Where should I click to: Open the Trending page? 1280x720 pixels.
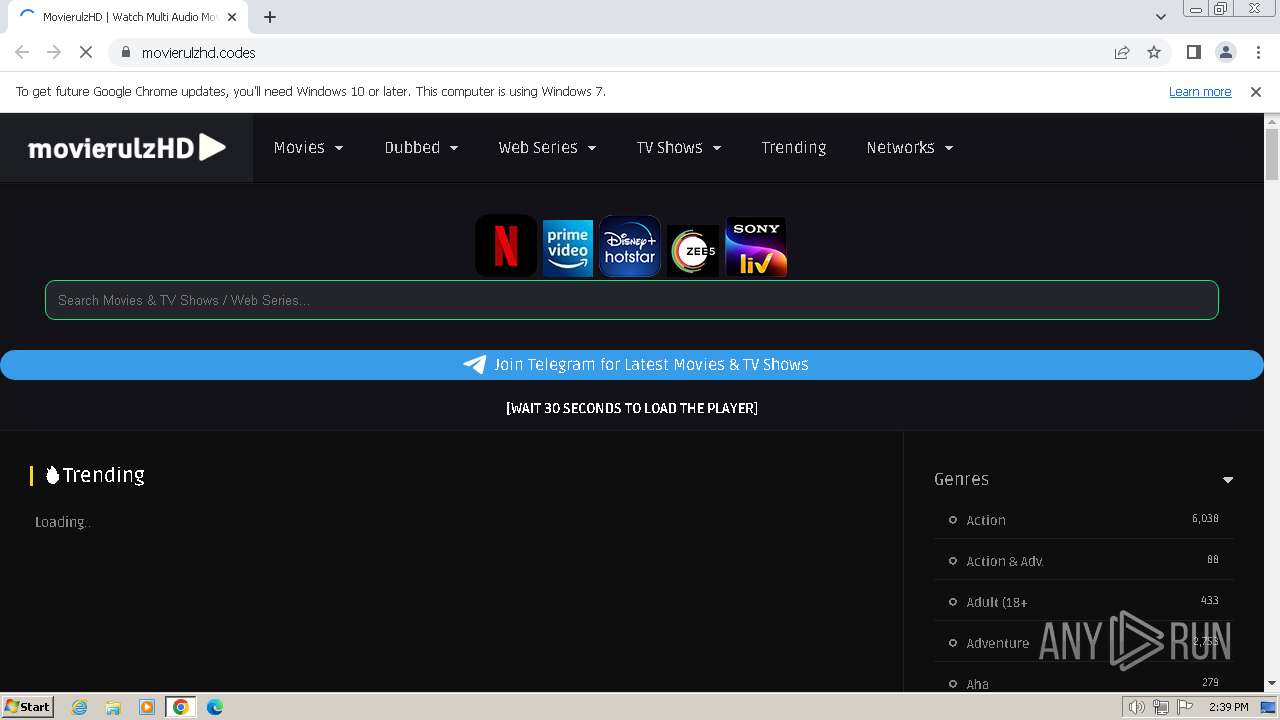pyautogui.click(x=793, y=148)
